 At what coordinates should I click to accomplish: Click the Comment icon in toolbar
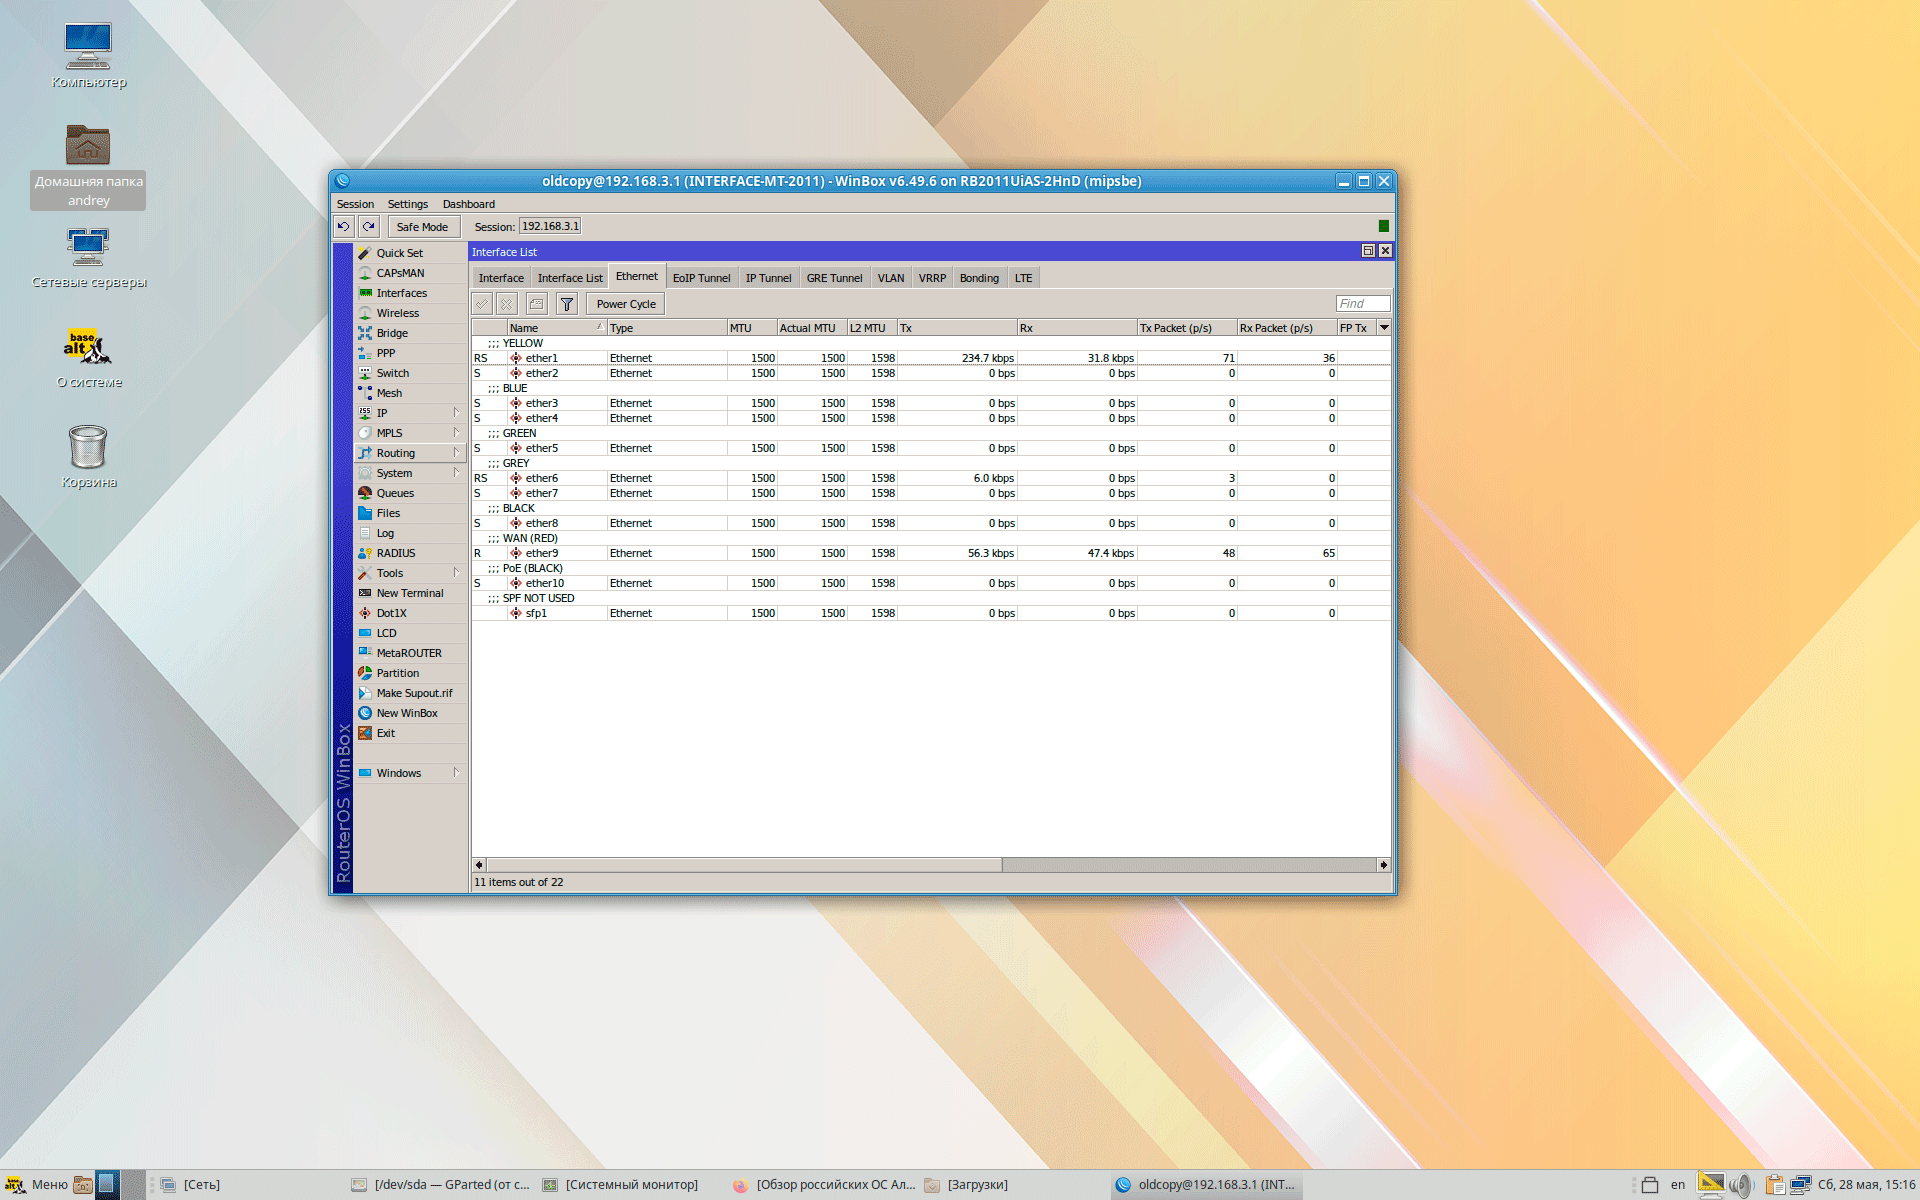tap(537, 304)
